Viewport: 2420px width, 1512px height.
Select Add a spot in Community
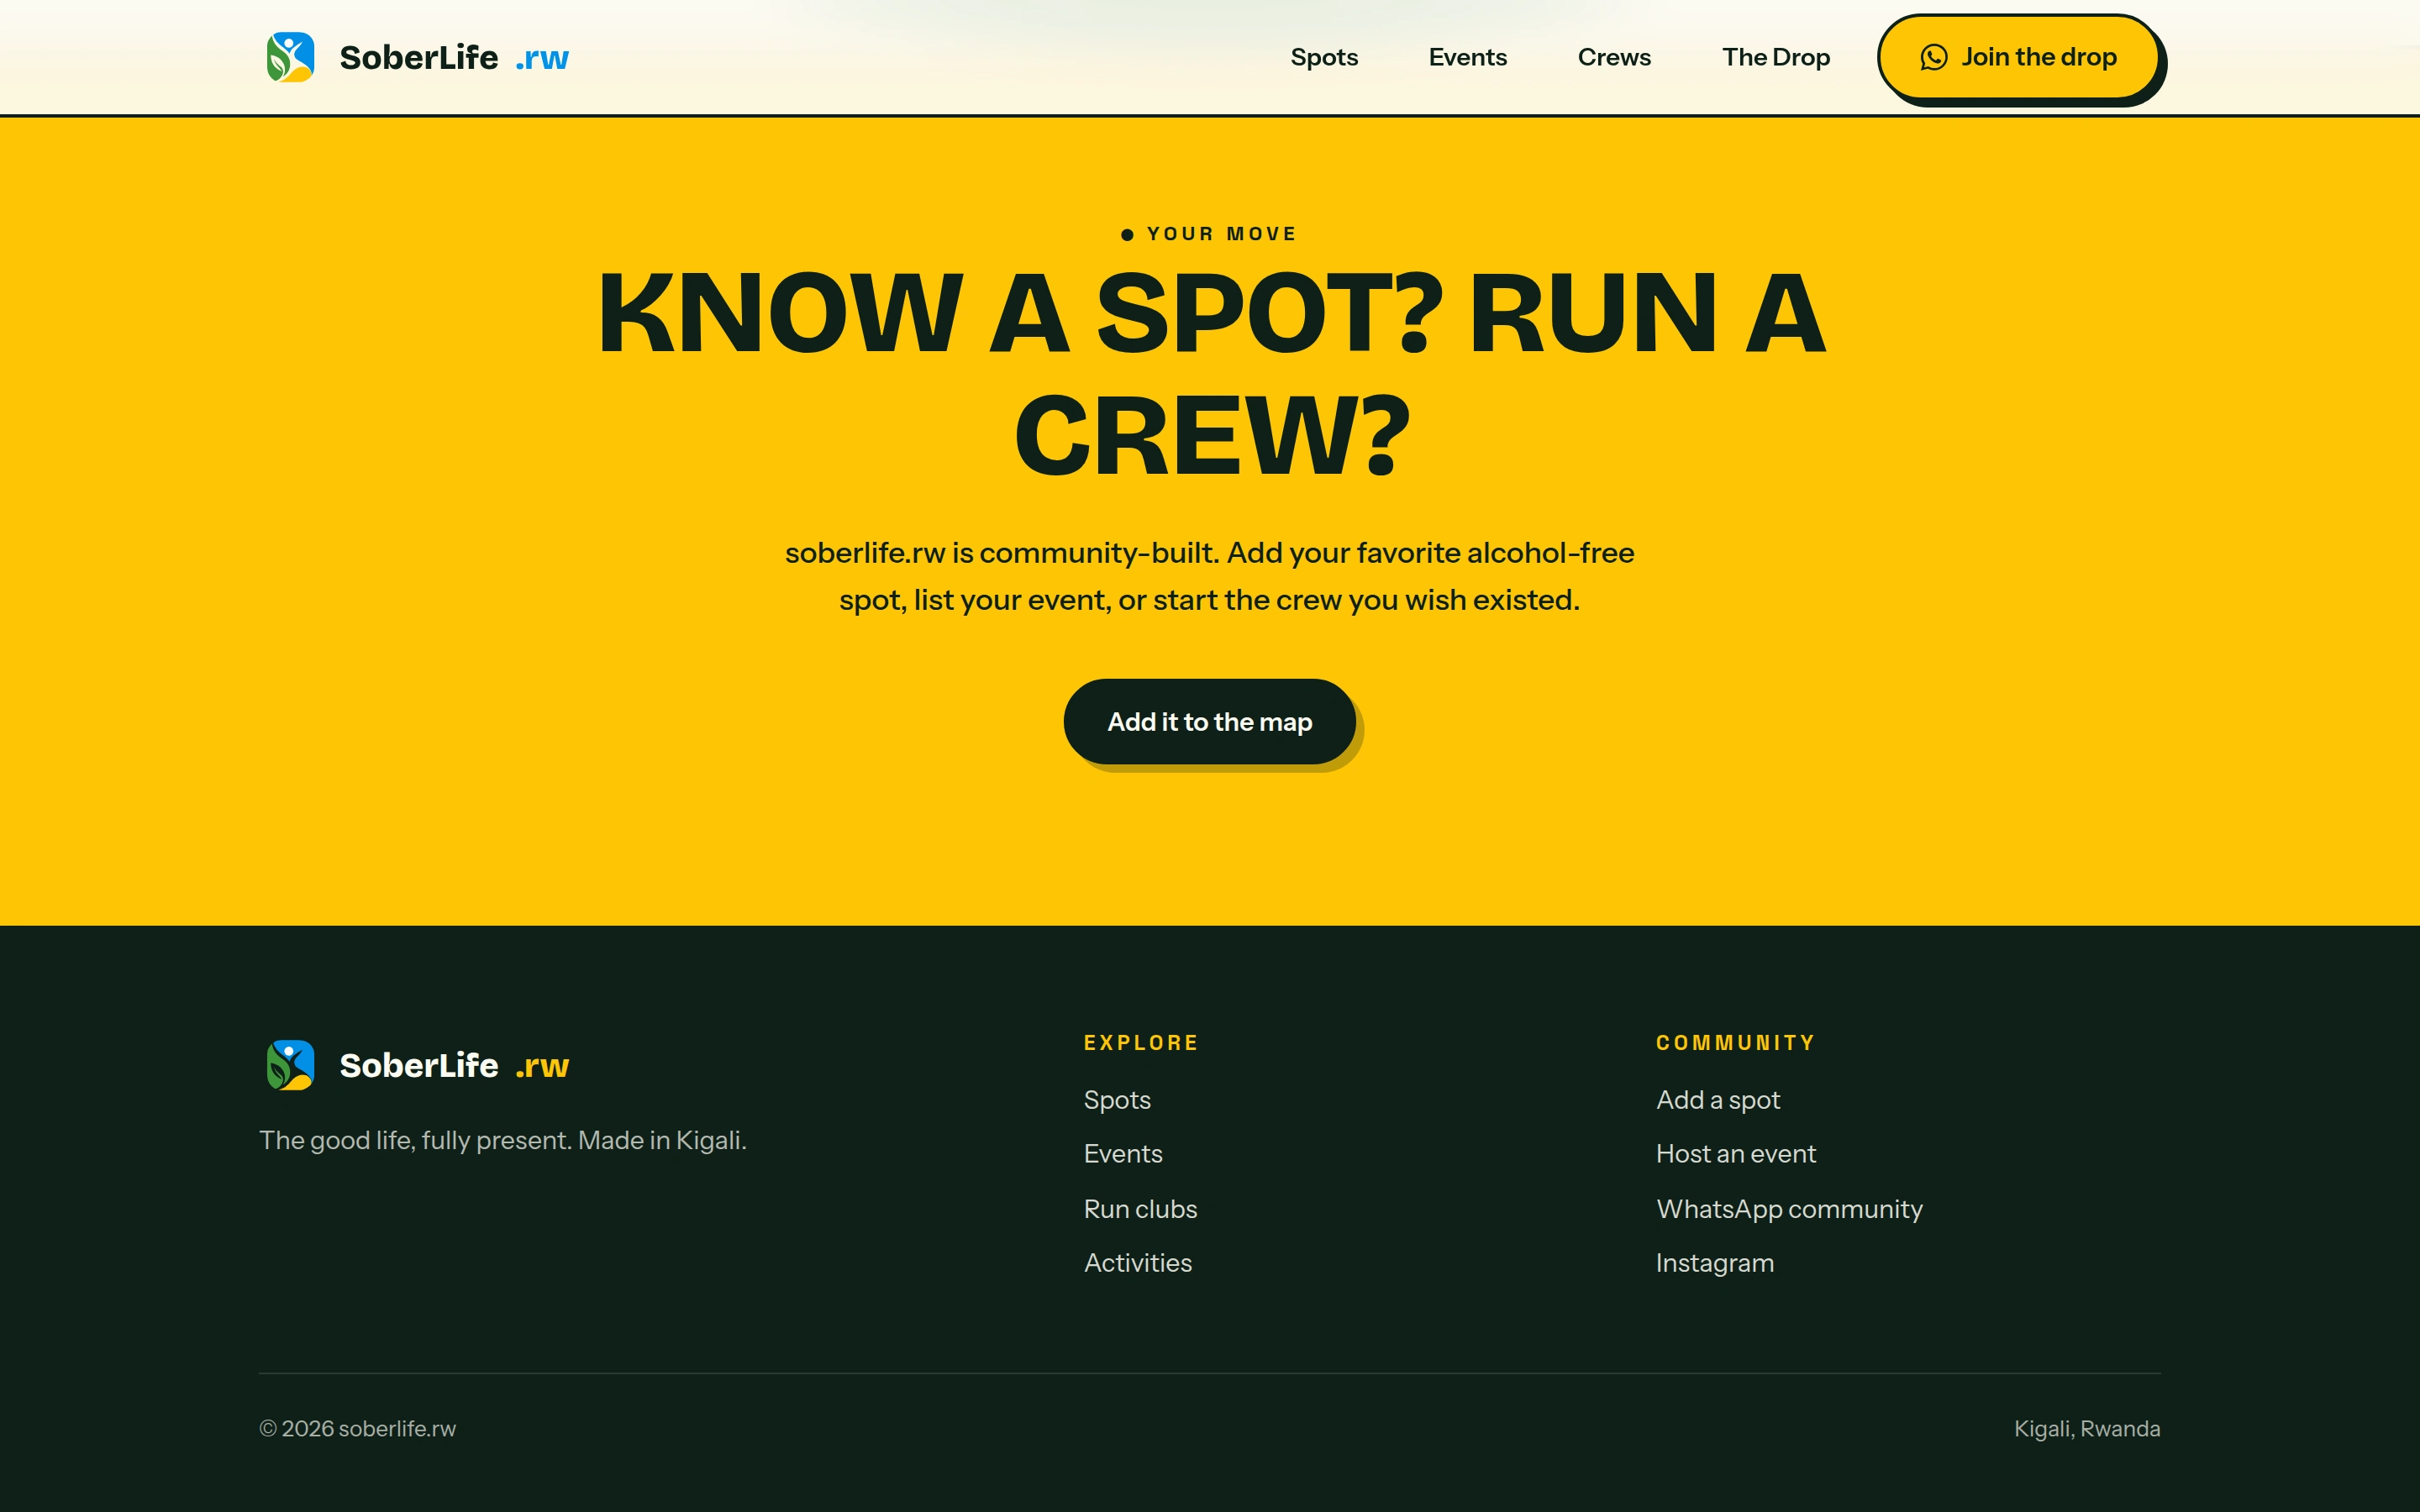click(1718, 1100)
